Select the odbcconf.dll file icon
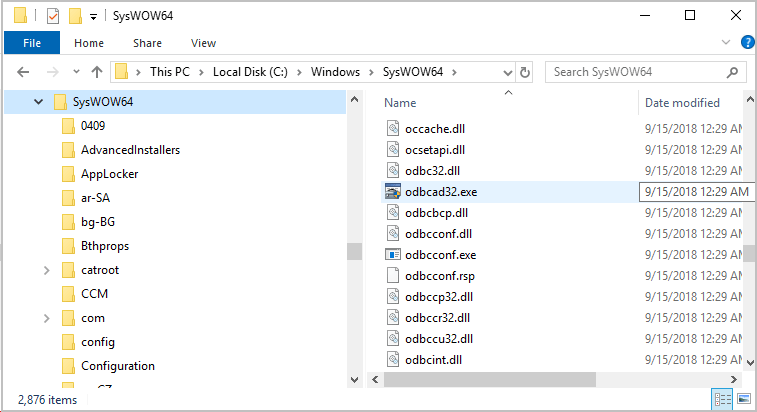The width and height of the screenshot is (757, 412). tap(393, 234)
